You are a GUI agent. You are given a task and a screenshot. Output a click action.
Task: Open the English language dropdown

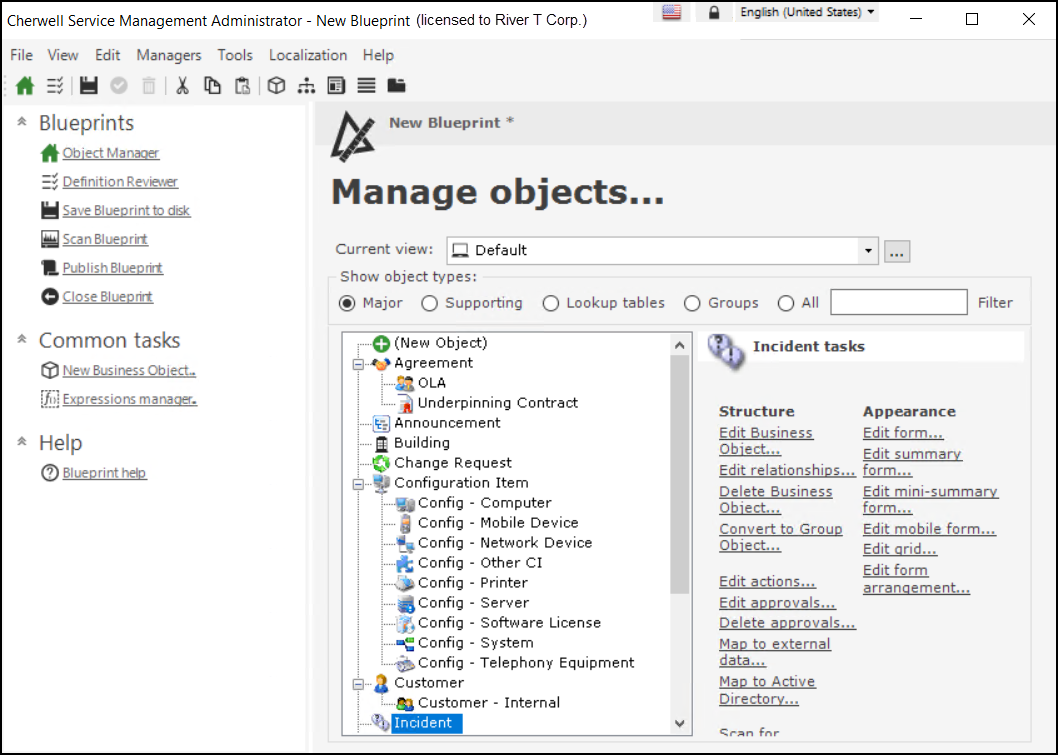807,12
